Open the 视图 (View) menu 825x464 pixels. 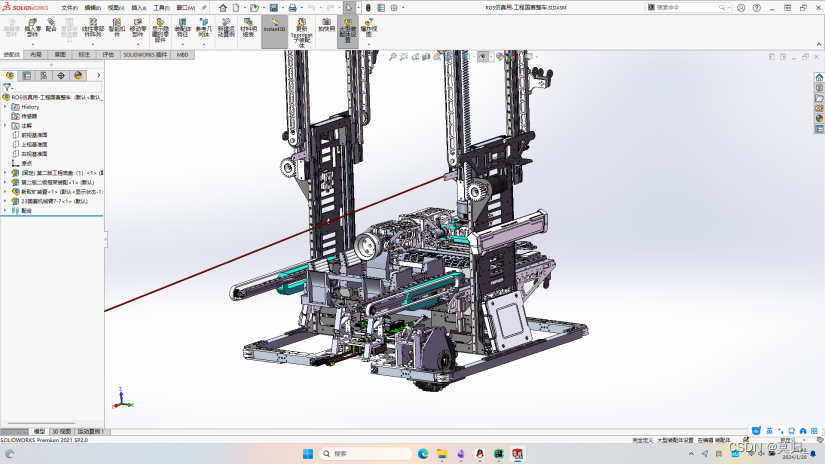[x=116, y=8]
